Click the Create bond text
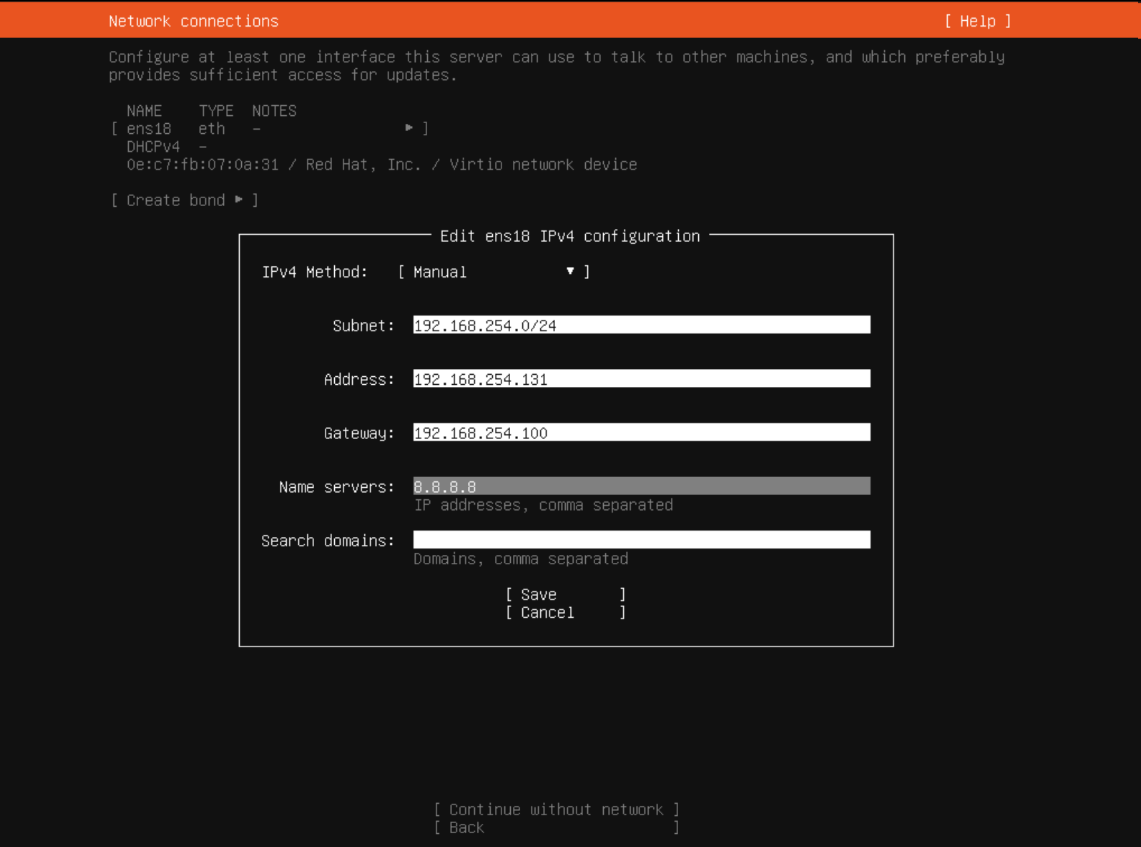Screen dimensions: 1141x847 (175, 200)
